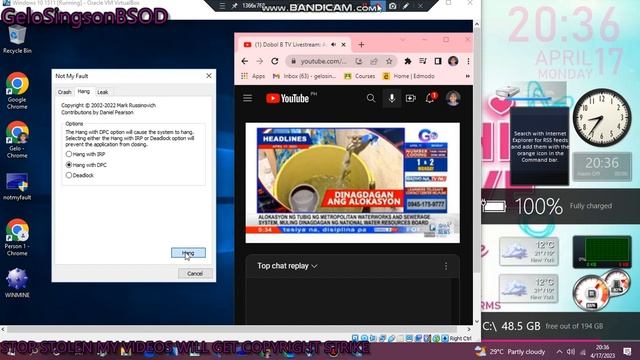The image size is (640, 360).
Task: Go forward in Chrome browser
Action: [x=260, y=61]
